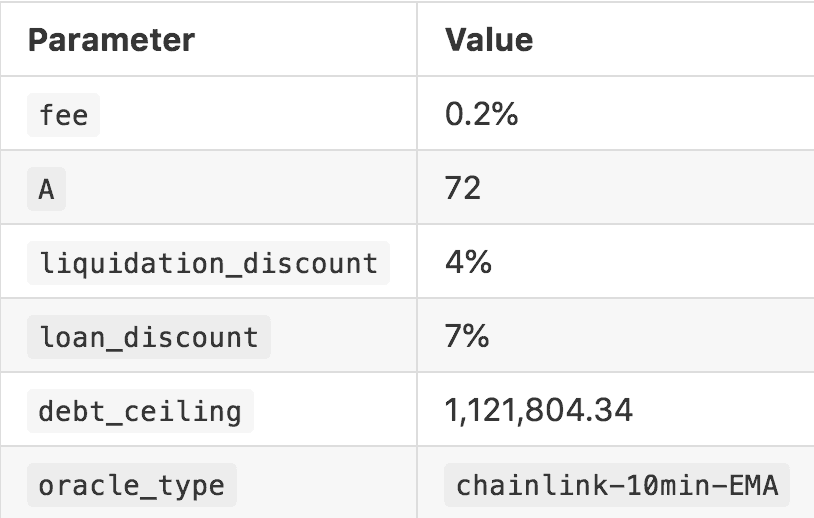
Task: Select the fee parameter code label
Action: tap(64, 115)
